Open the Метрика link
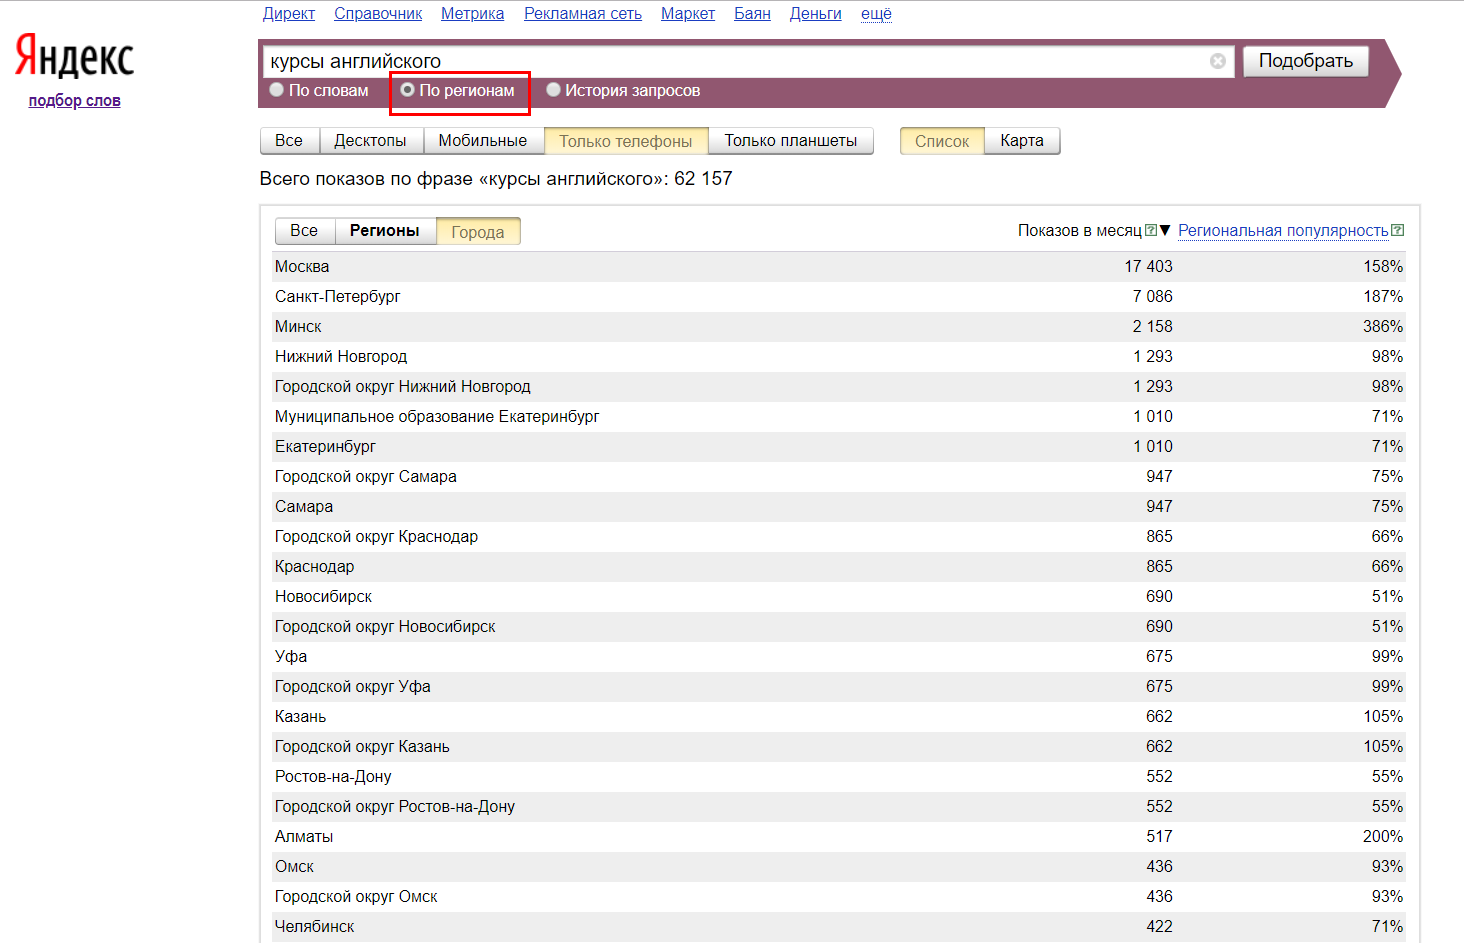Viewport: 1464px width, 943px height. click(x=472, y=13)
